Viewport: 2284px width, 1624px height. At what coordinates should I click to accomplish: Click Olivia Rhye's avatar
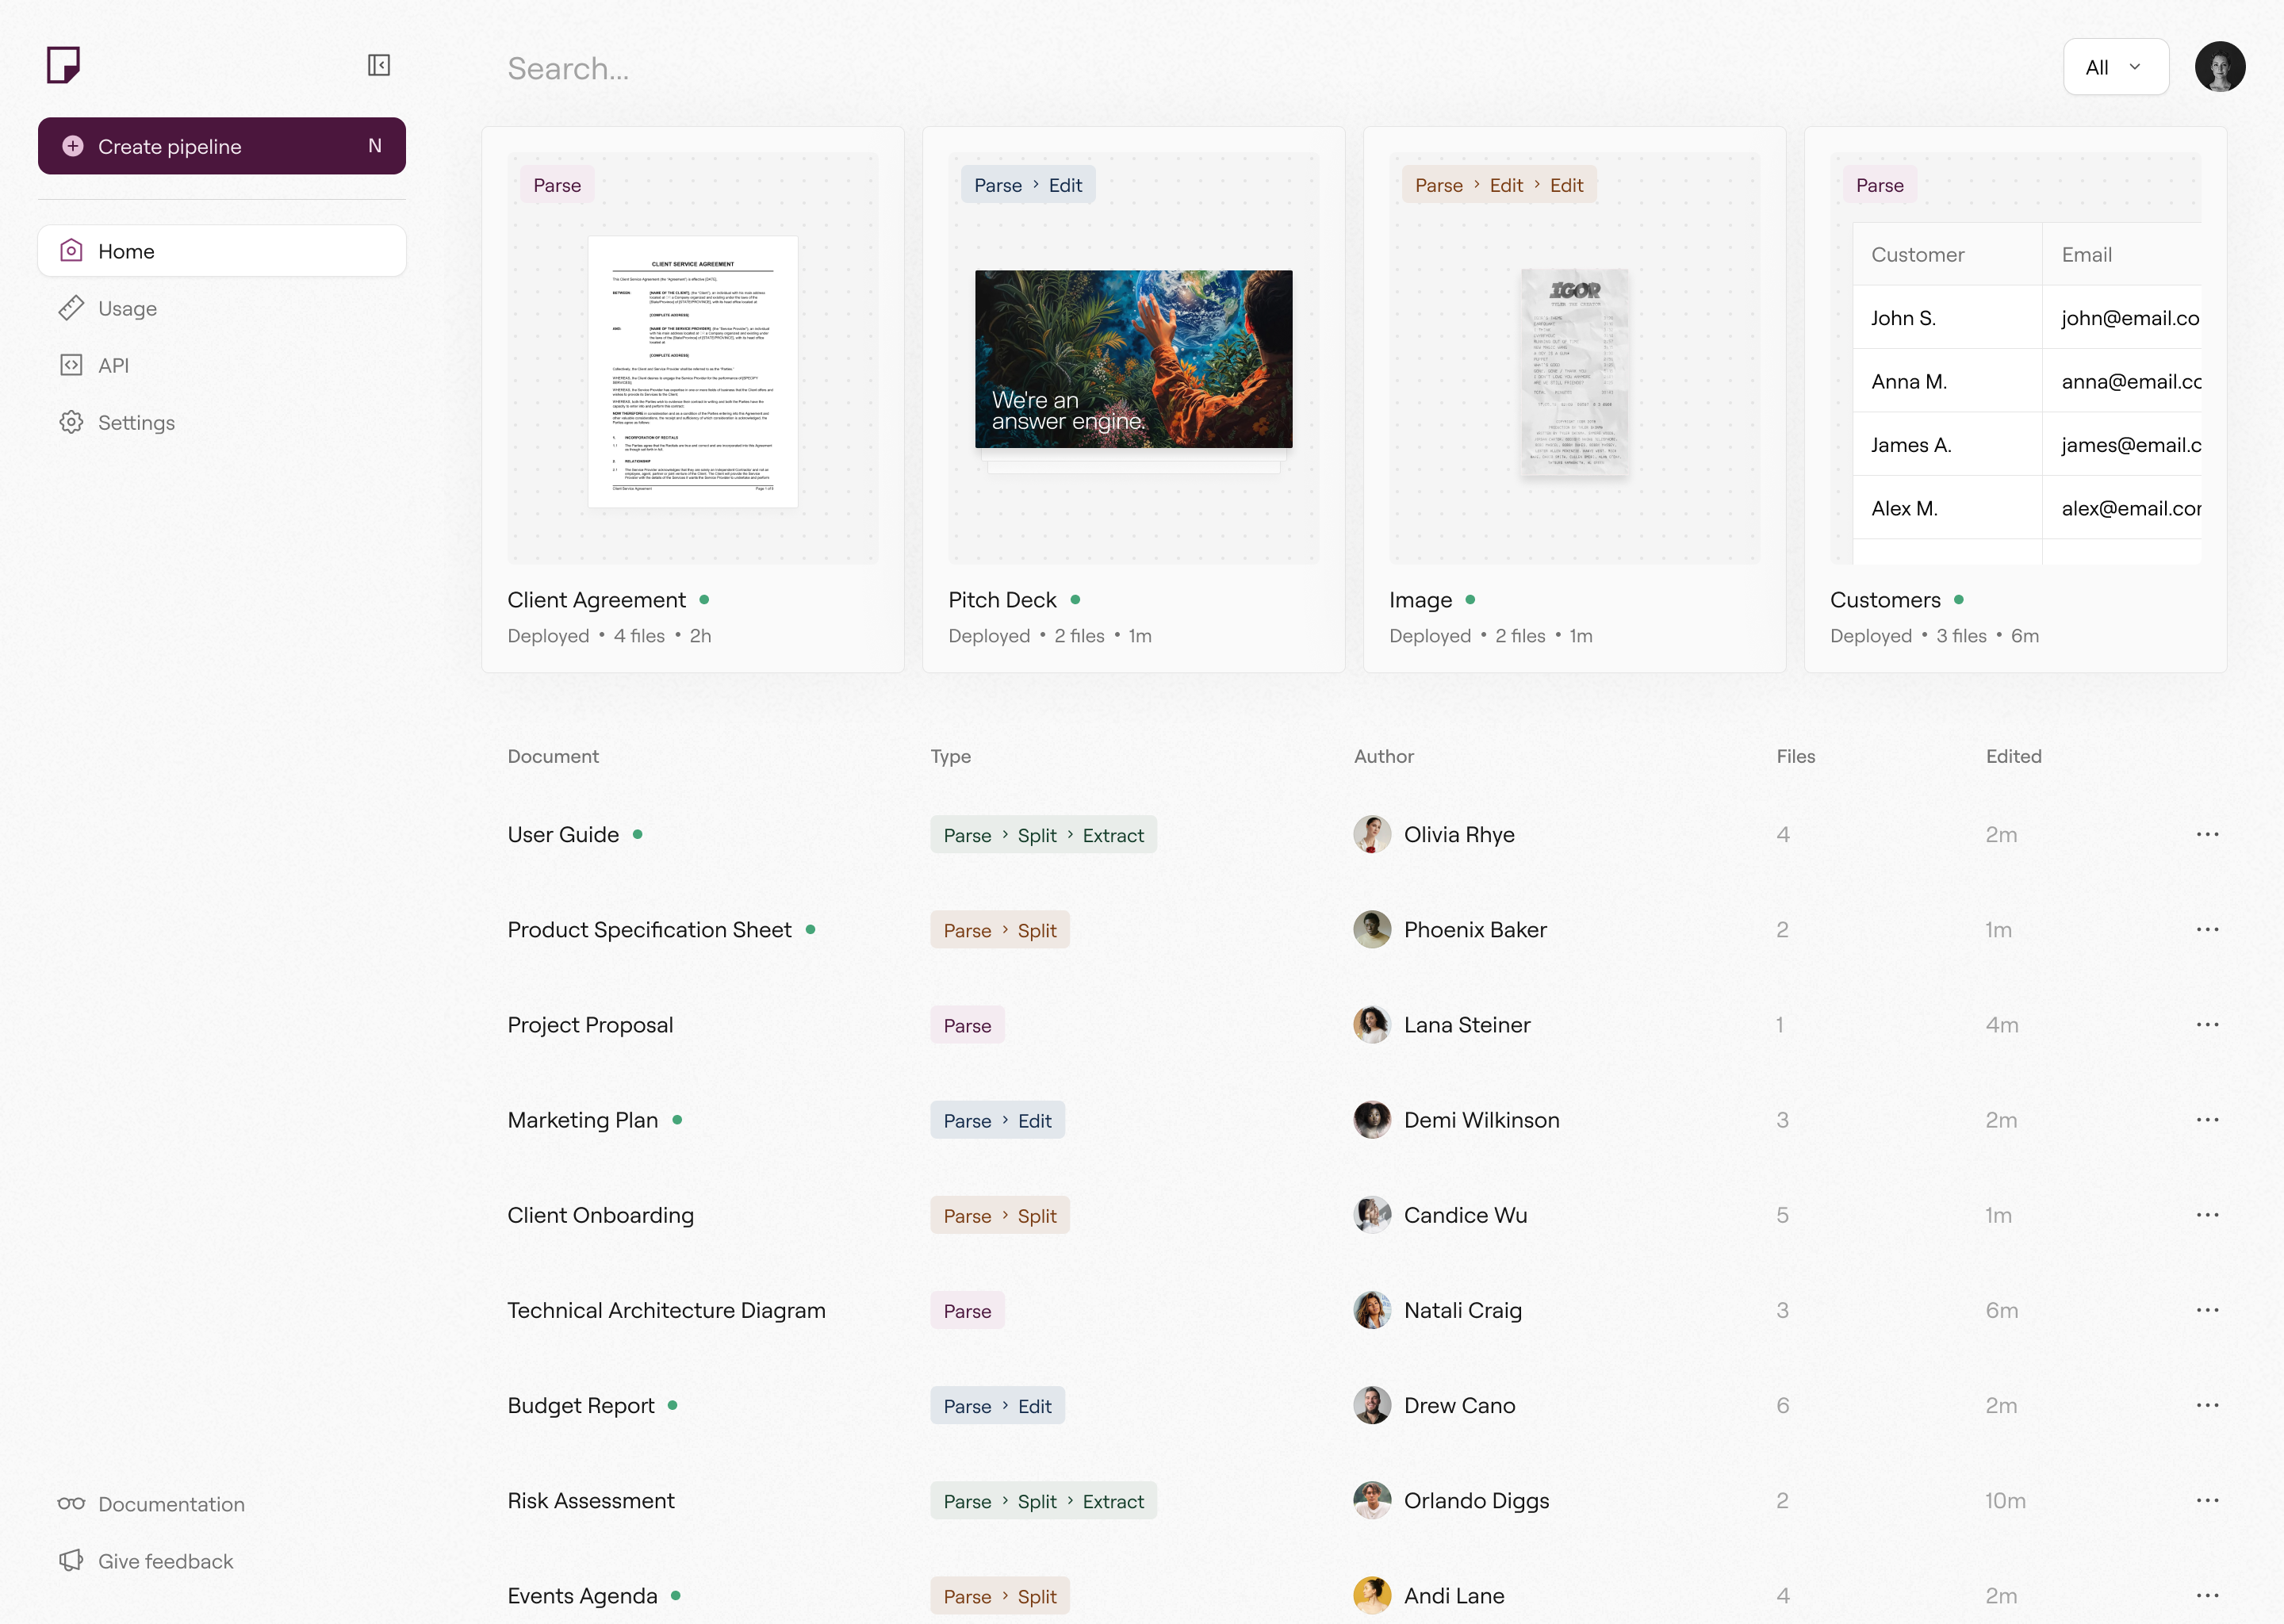click(1372, 834)
